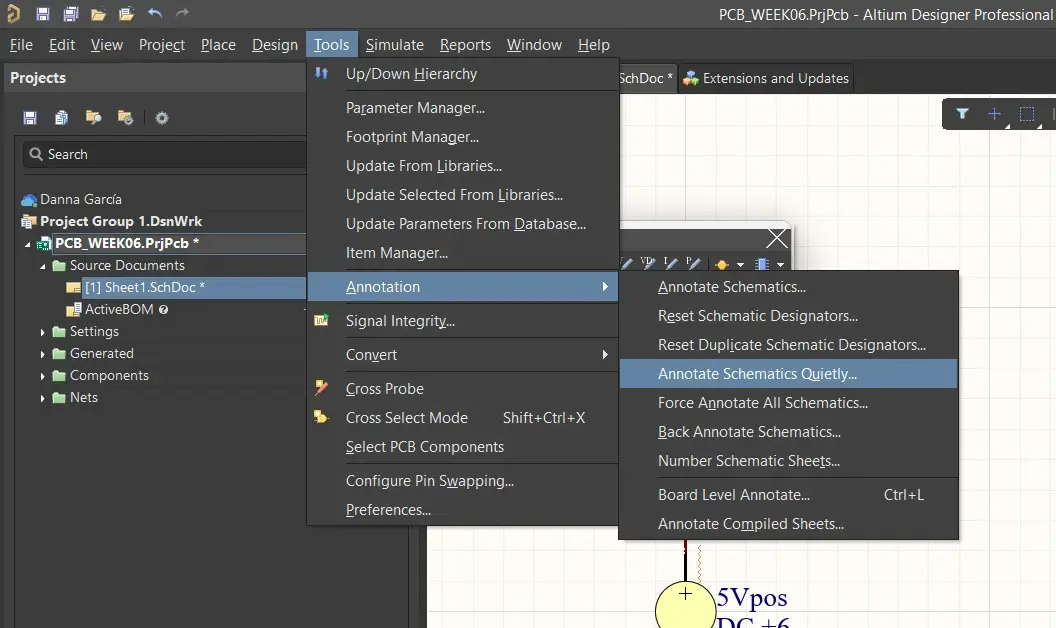Choose Annotate Compiled Sheets
Viewport: 1056px width, 628px height.
point(788,524)
